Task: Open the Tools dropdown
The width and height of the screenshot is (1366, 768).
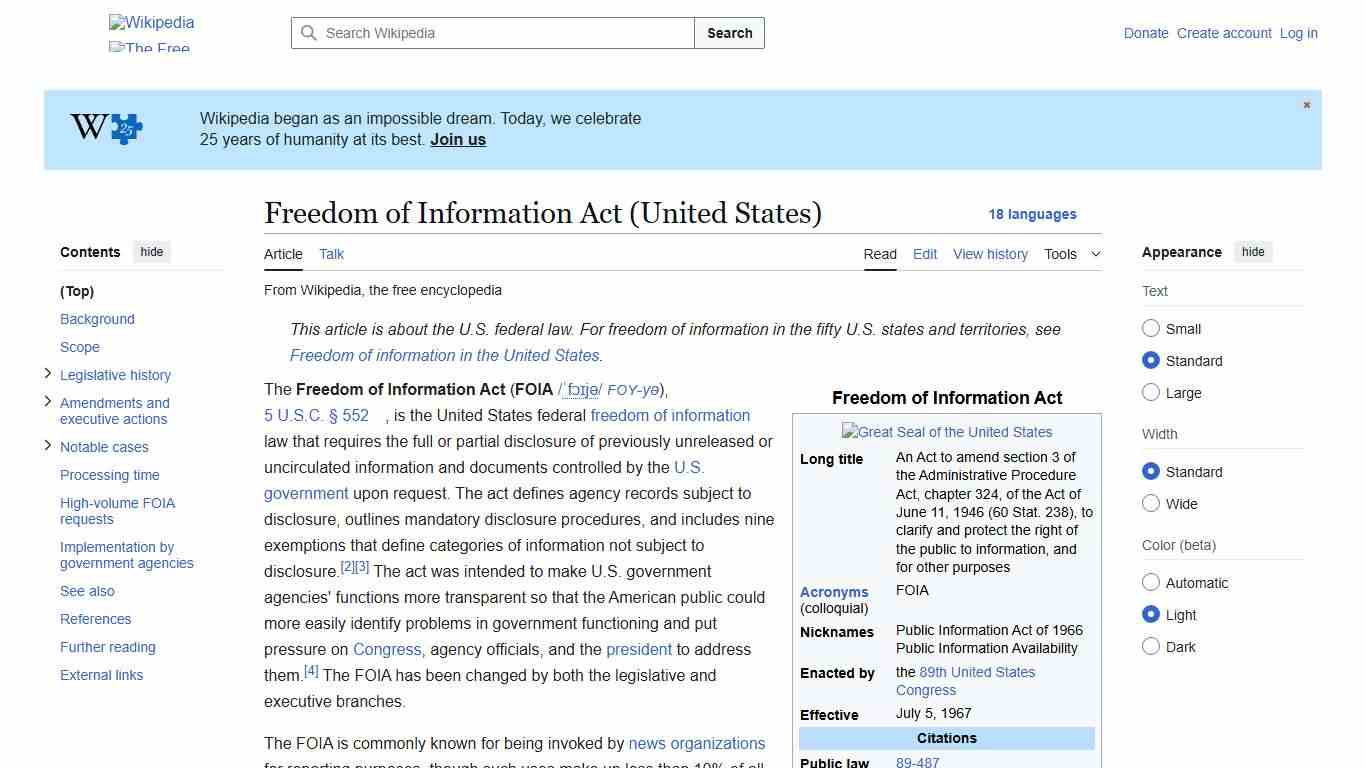Action: tap(1072, 254)
